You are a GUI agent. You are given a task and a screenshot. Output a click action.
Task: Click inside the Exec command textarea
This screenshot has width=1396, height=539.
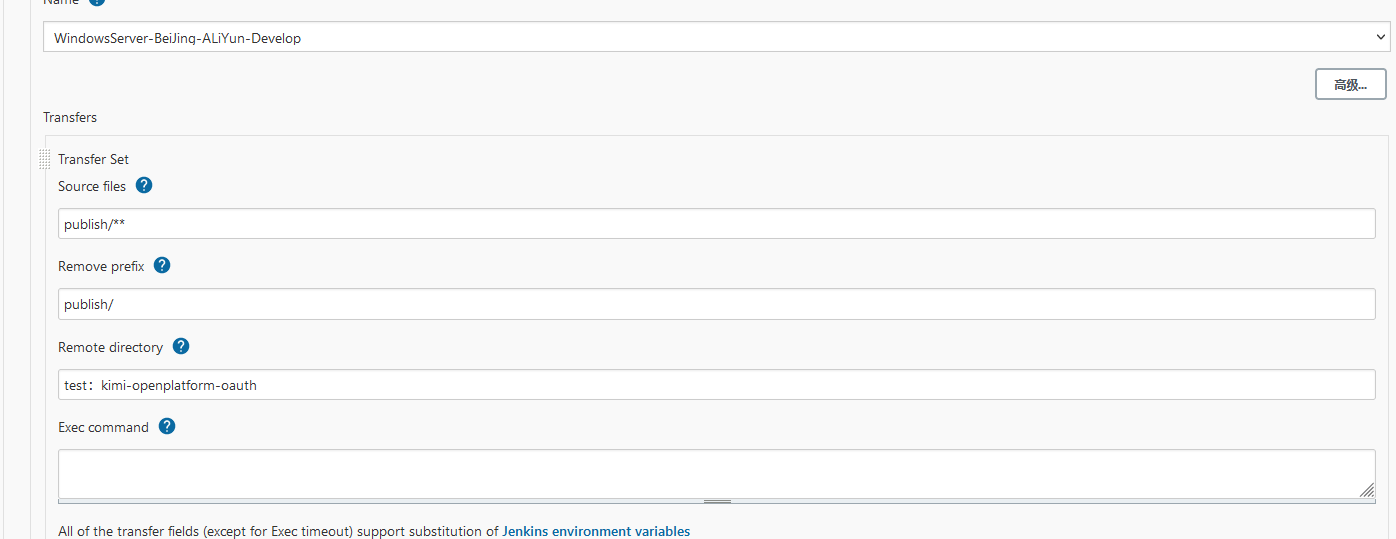coord(716,472)
